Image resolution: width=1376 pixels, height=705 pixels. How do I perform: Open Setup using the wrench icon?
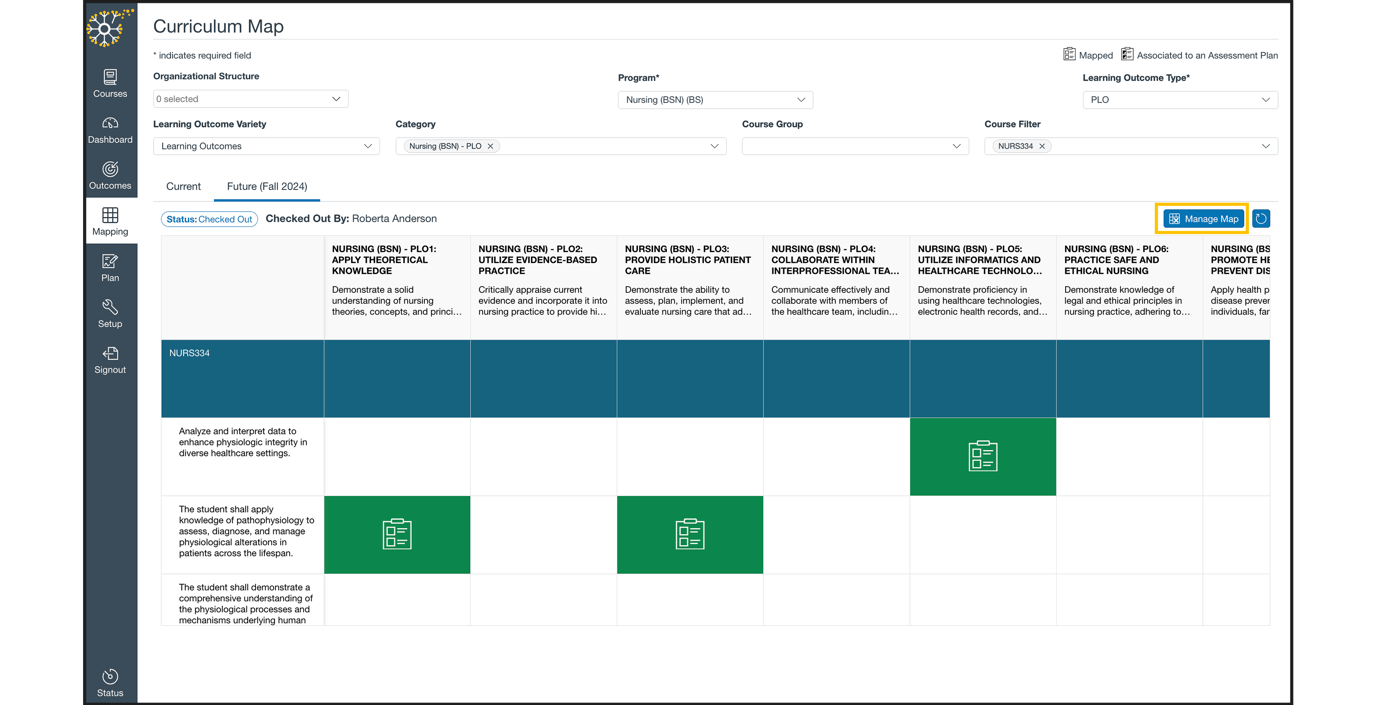(x=110, y=311)
